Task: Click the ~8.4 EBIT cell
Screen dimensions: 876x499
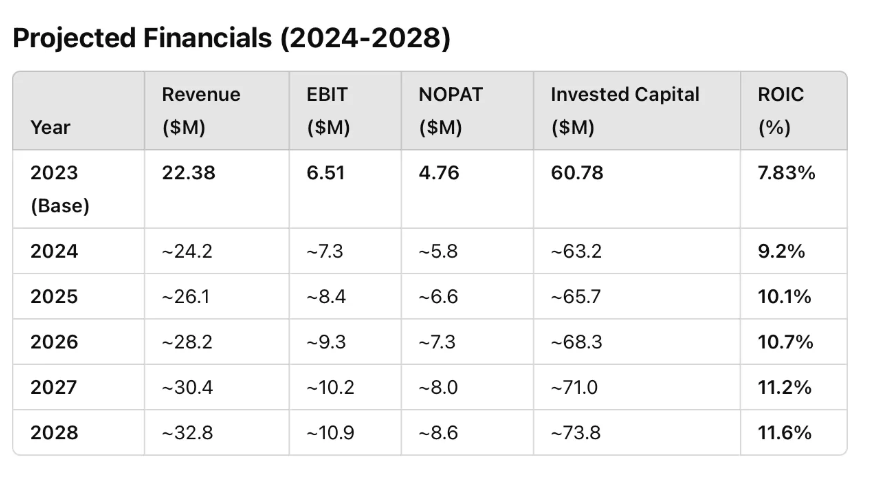Action: point(326,297)
